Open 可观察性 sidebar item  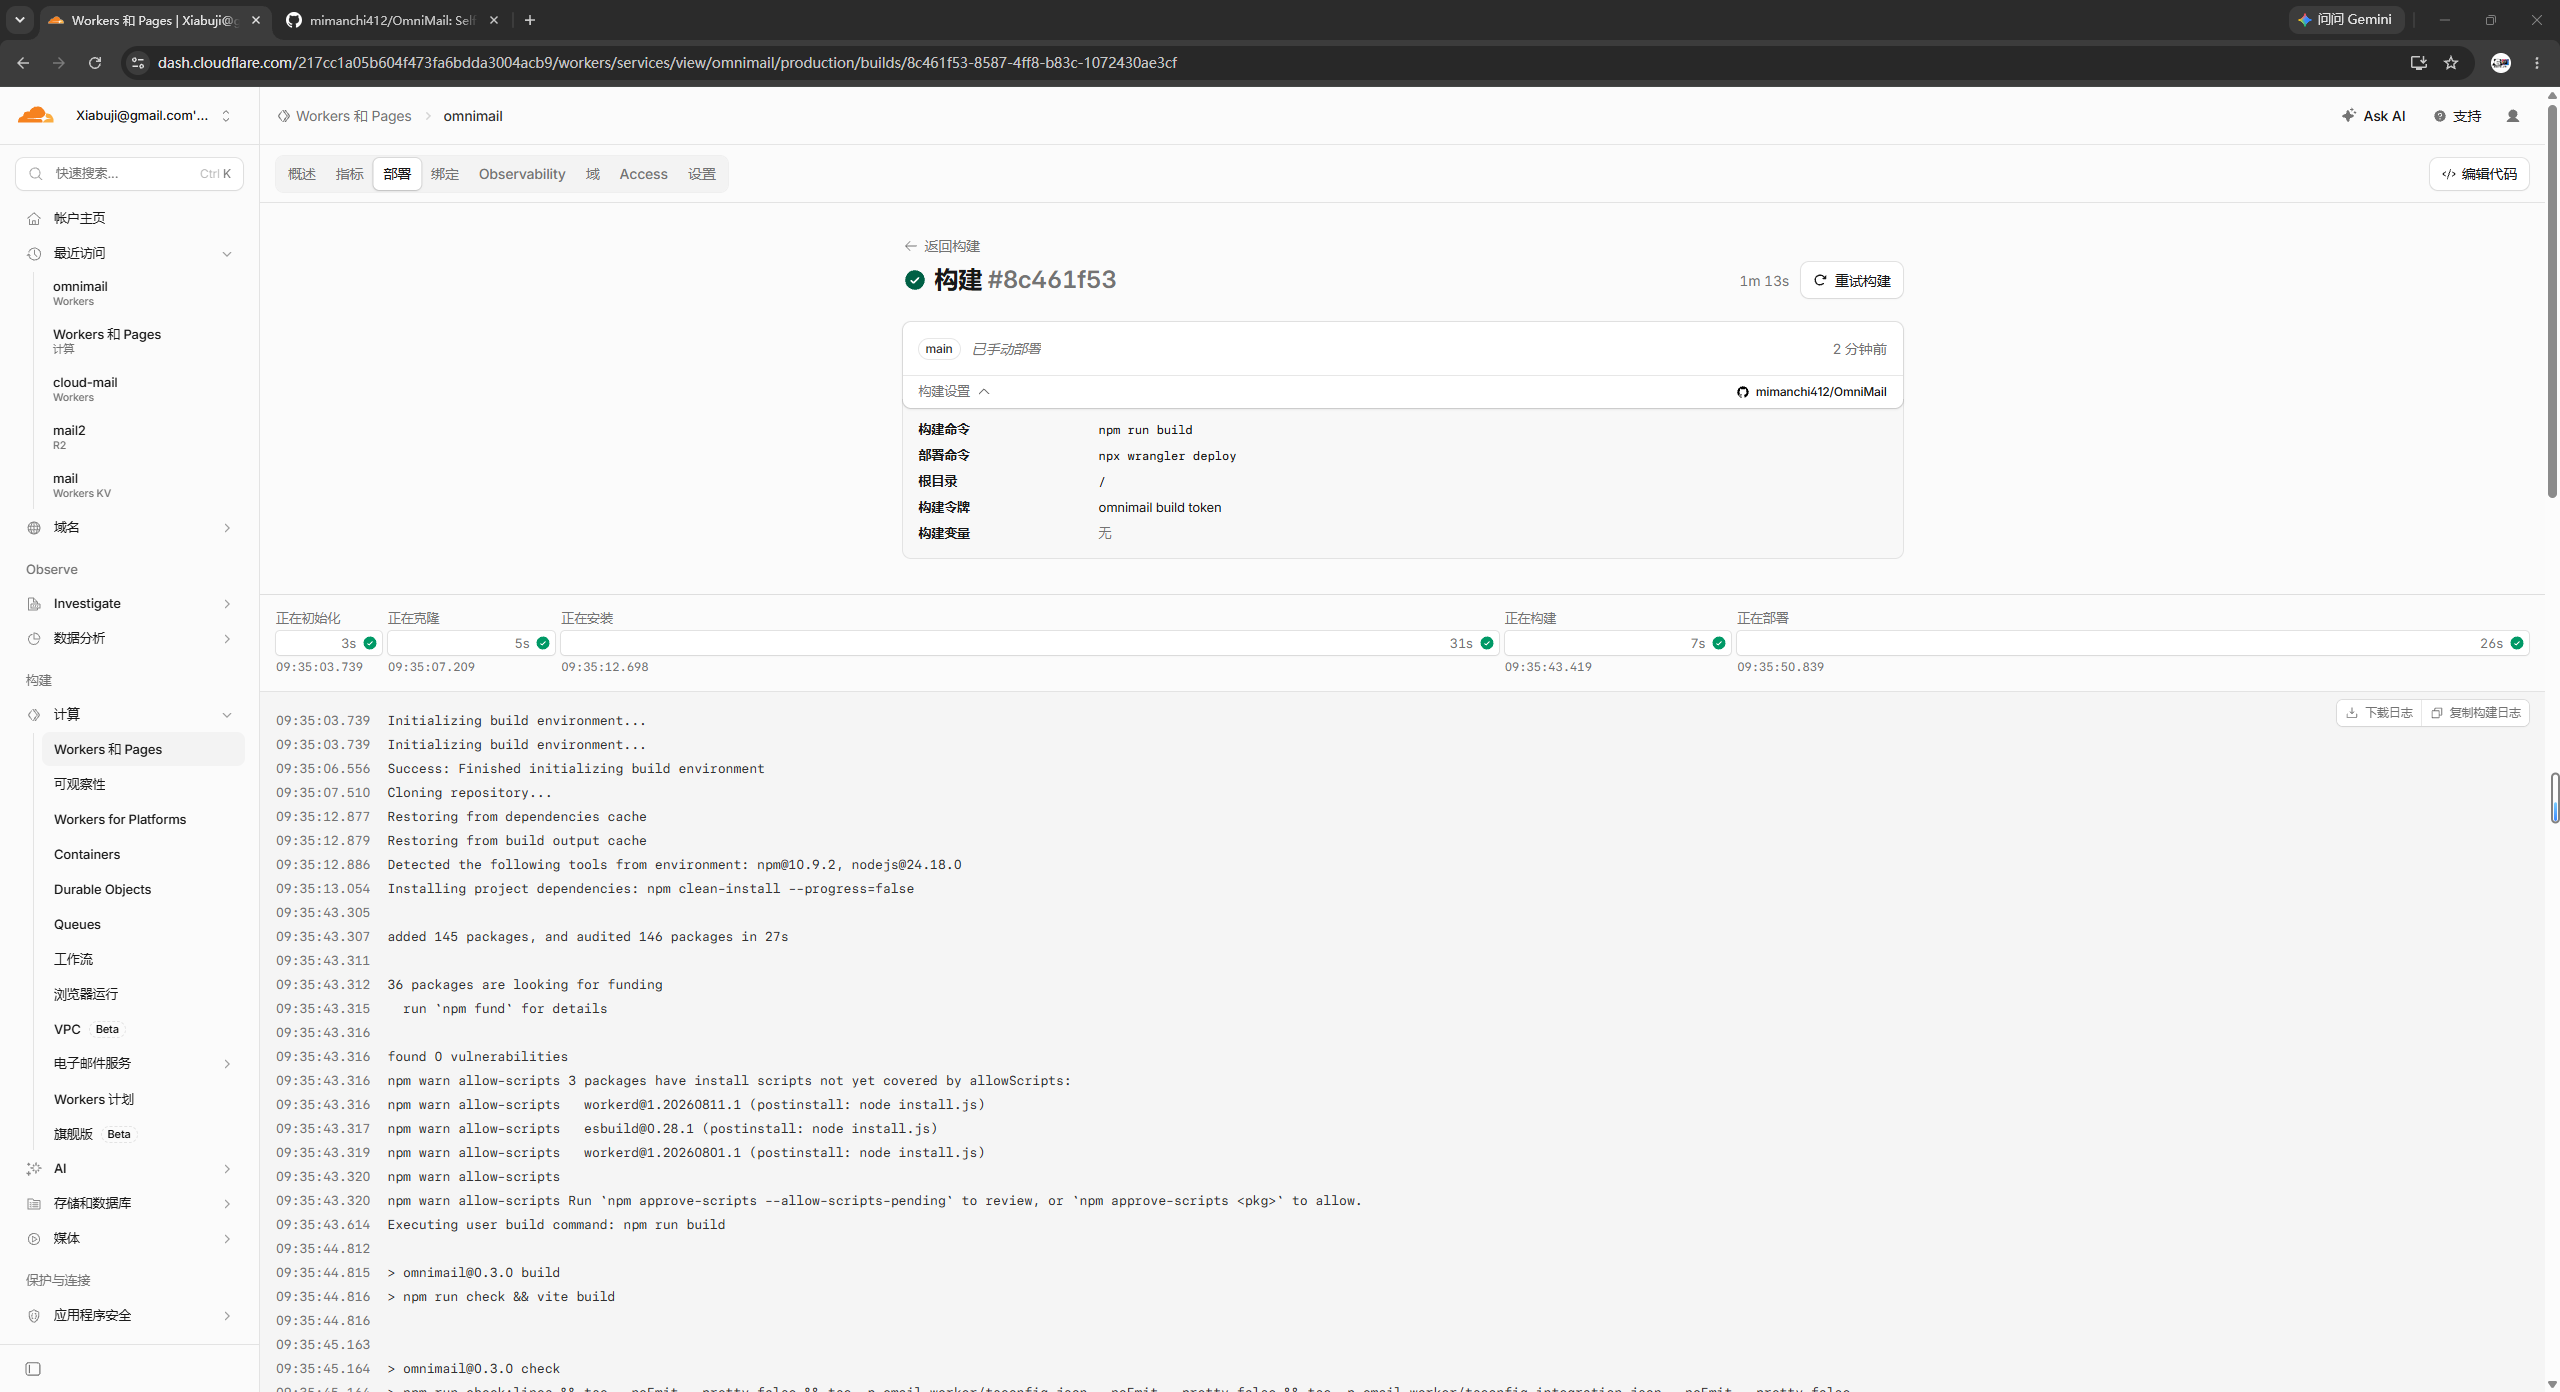point(80,784)
